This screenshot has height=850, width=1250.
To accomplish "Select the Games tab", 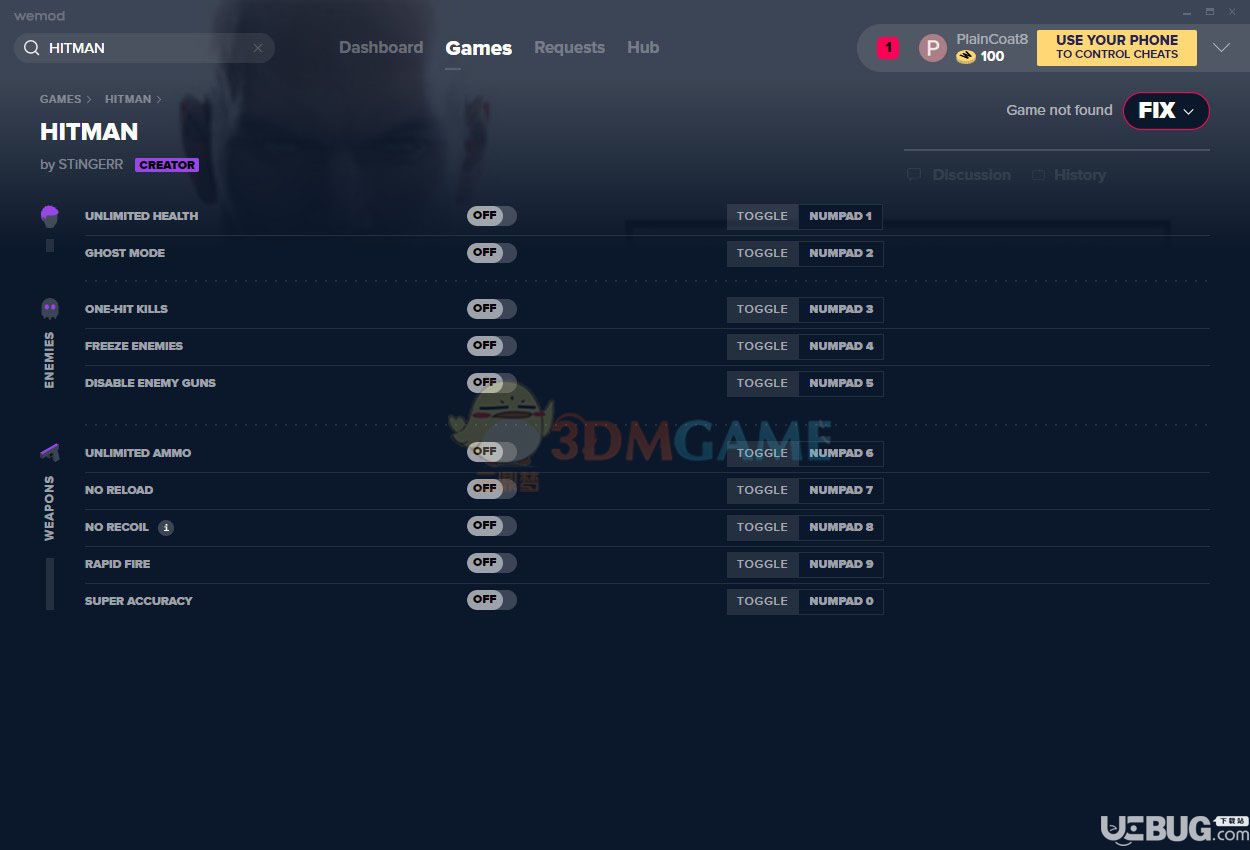I will tap(479, 48).
